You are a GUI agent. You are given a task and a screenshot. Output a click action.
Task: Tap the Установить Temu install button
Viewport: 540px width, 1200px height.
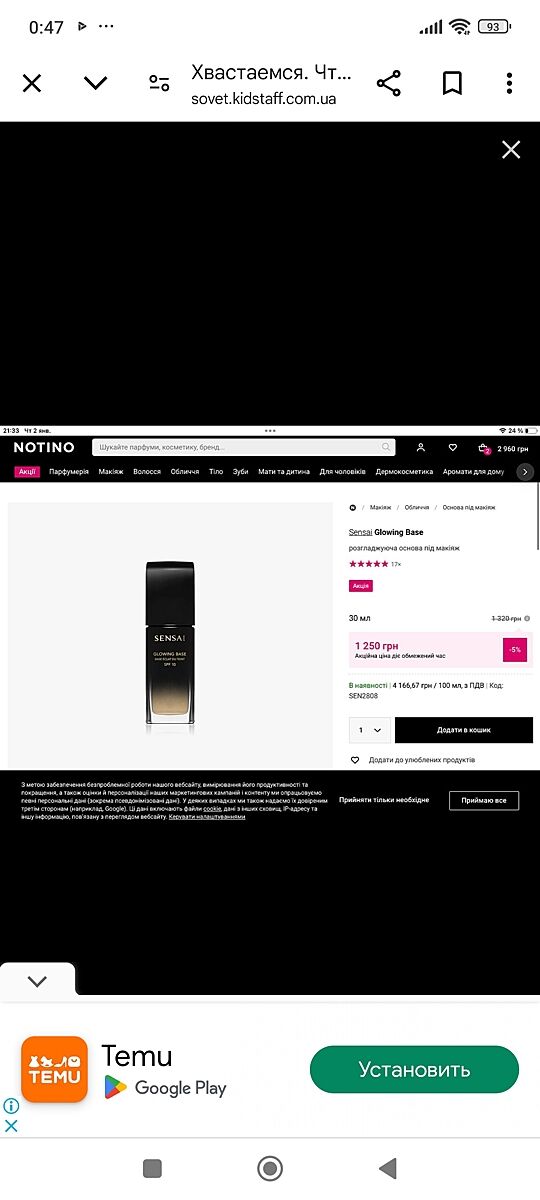coord(414,1069)
